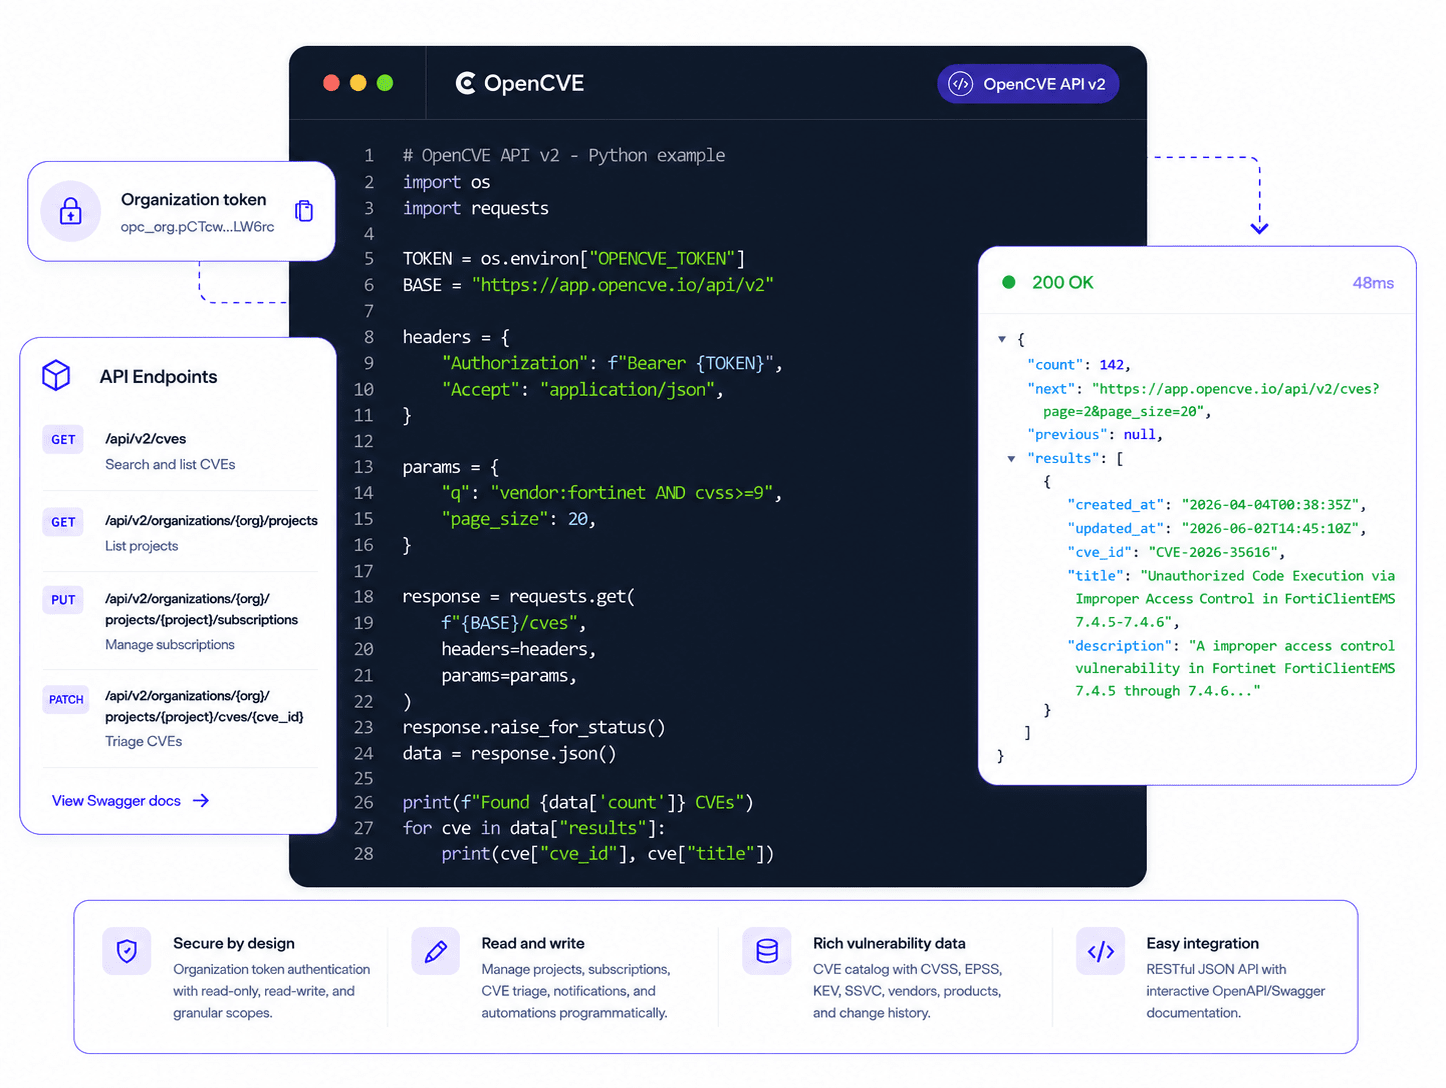Screen dimensions: 1446x1088
Task: Click the Rich vulnerability data feature title
Action: (889, 943)
